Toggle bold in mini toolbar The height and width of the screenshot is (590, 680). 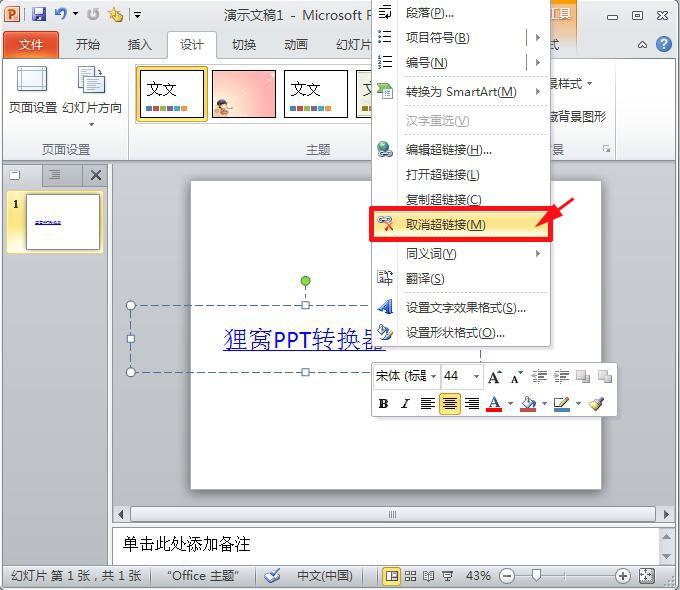(x=383, y=403)
